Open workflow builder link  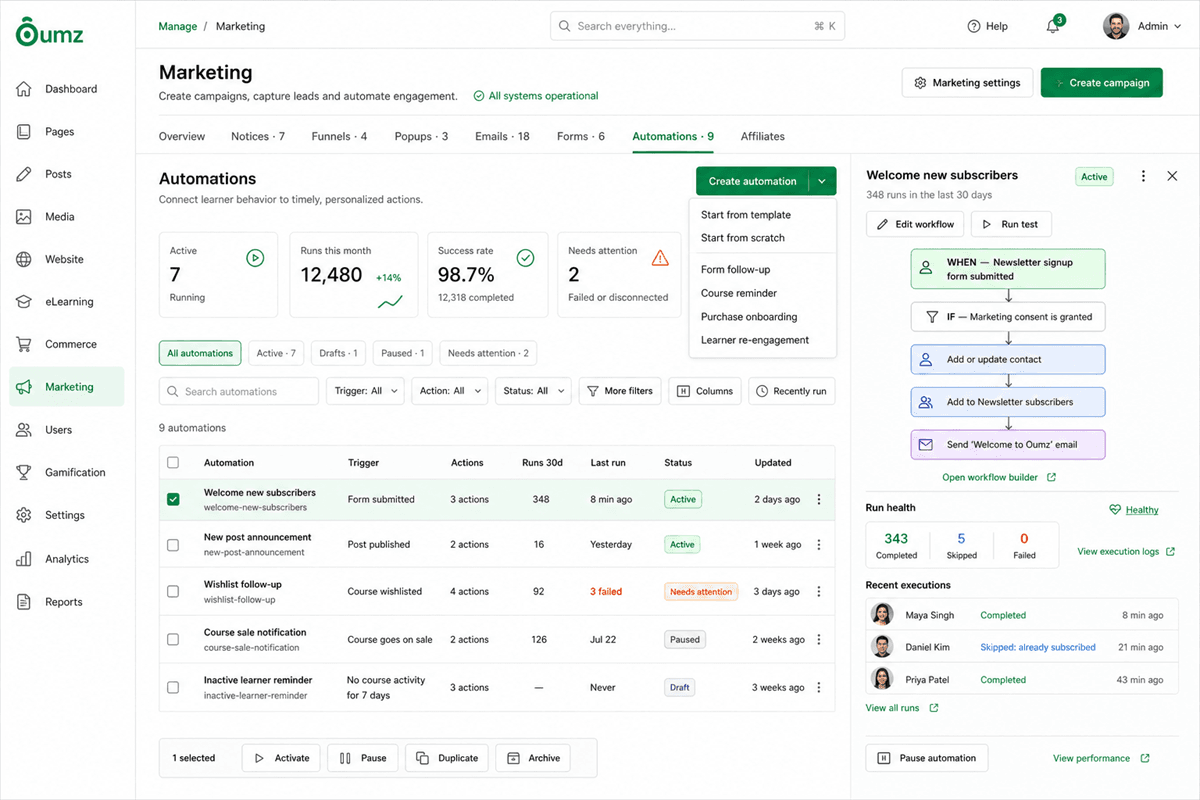click(999, 477)
